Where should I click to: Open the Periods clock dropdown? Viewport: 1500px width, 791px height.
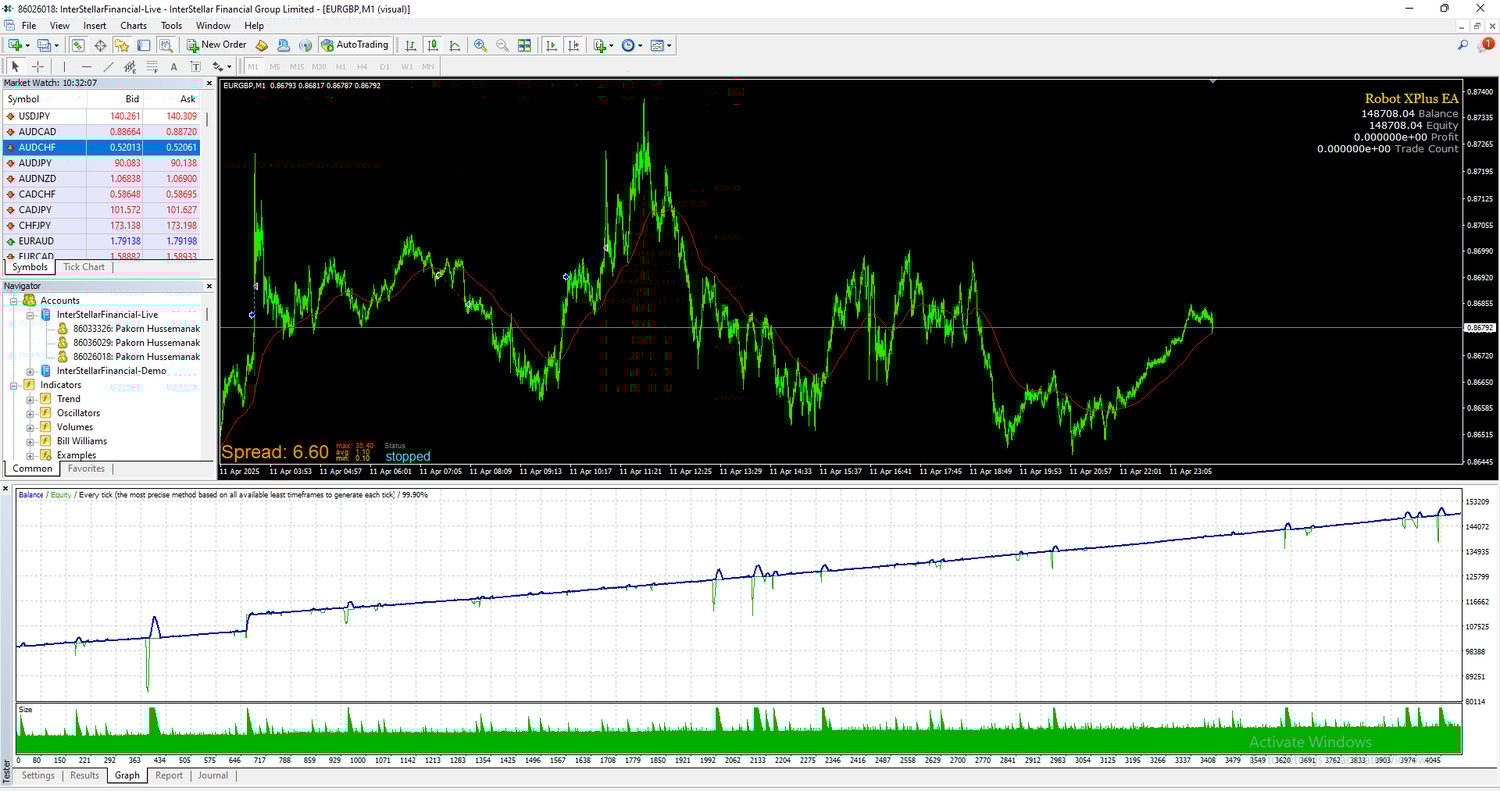[x=632, y=45]
